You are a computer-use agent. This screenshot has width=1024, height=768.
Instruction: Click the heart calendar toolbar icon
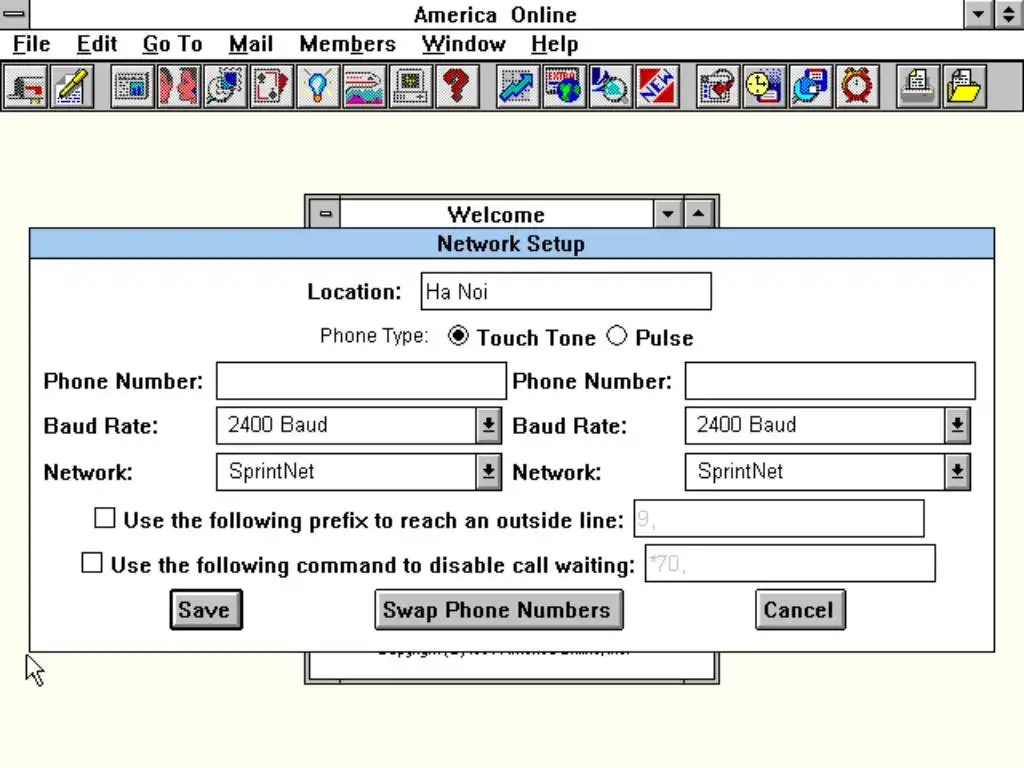point(718,86)
